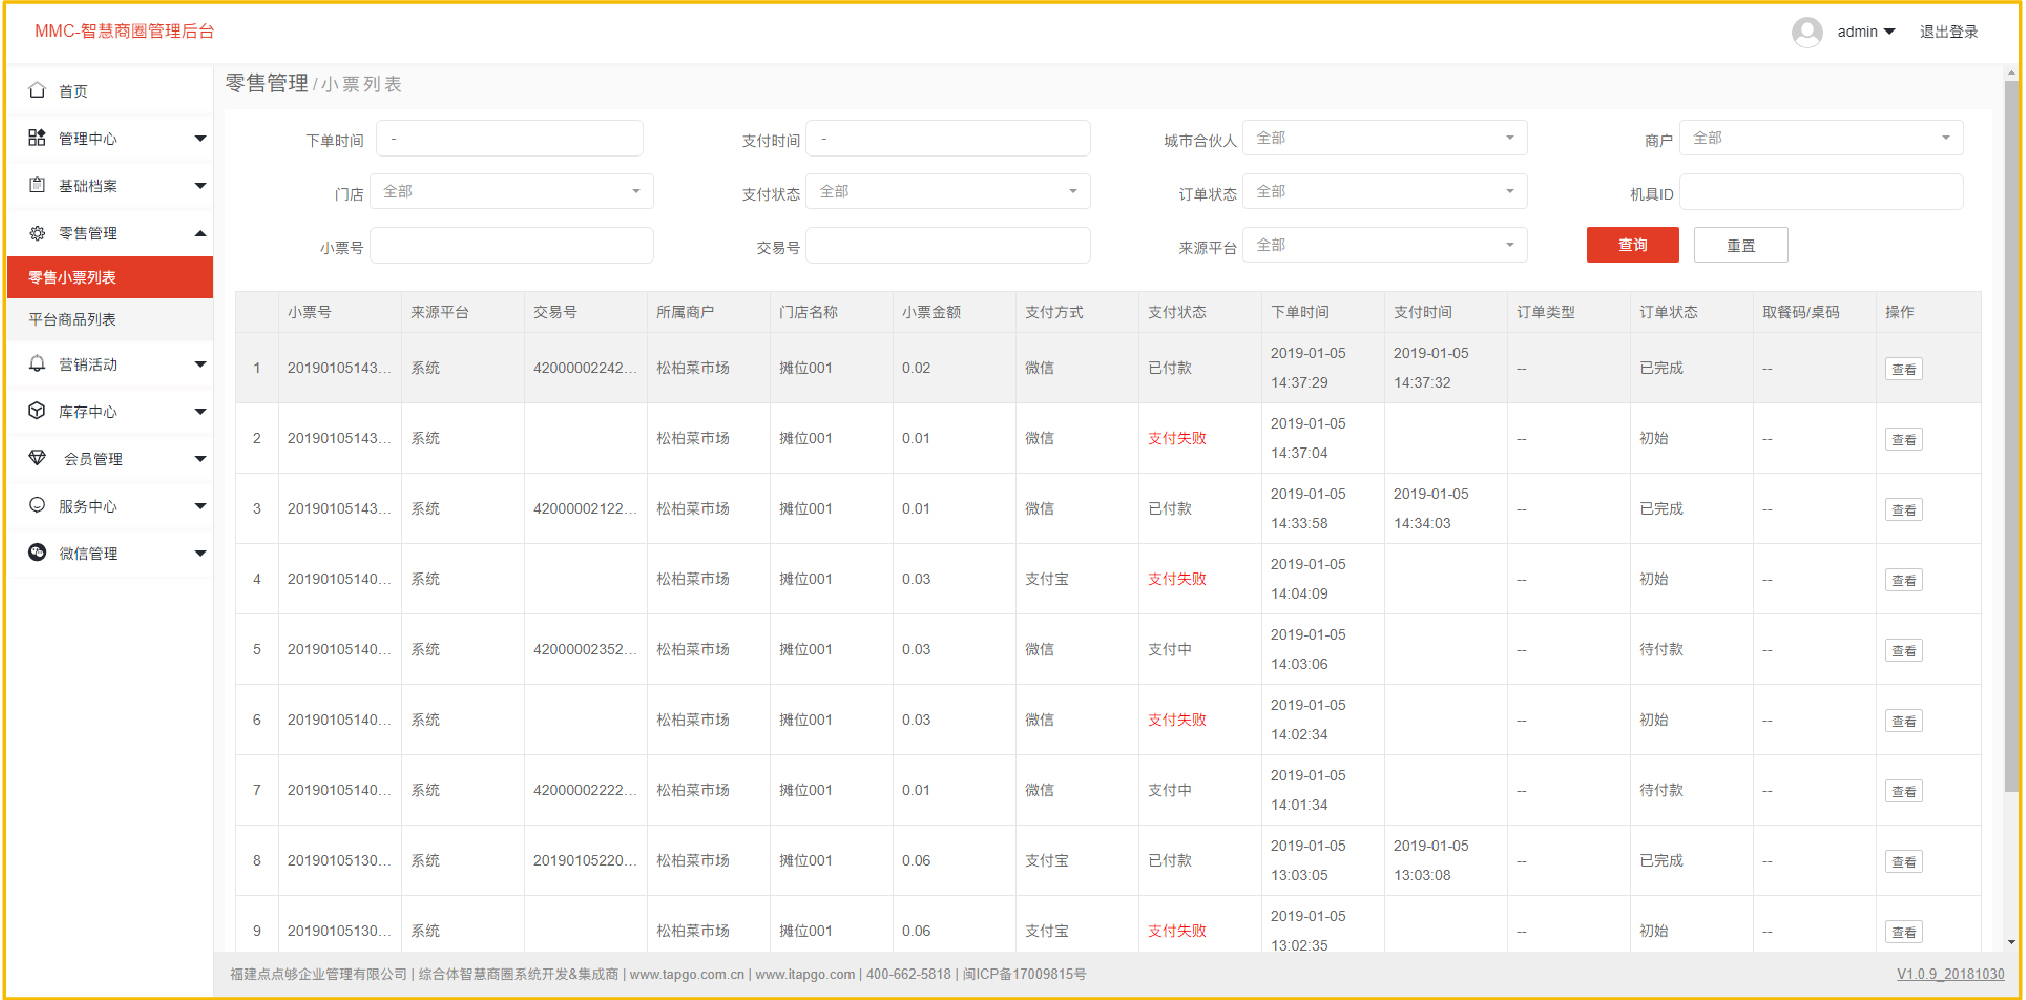This screenshot has width=2026, height=1000.
Task: Click the 基础档案 clipboard icon
Action: 37,185
